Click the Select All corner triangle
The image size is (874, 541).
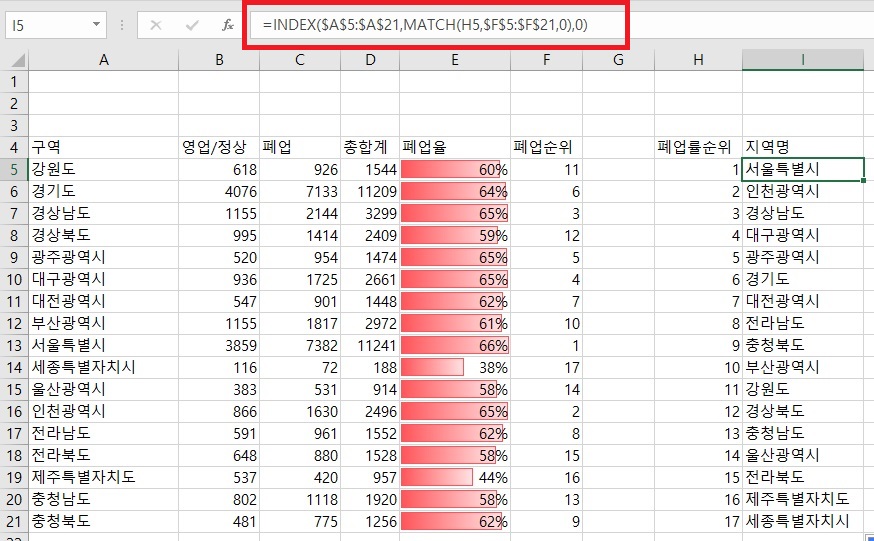(x=18, y=60)
